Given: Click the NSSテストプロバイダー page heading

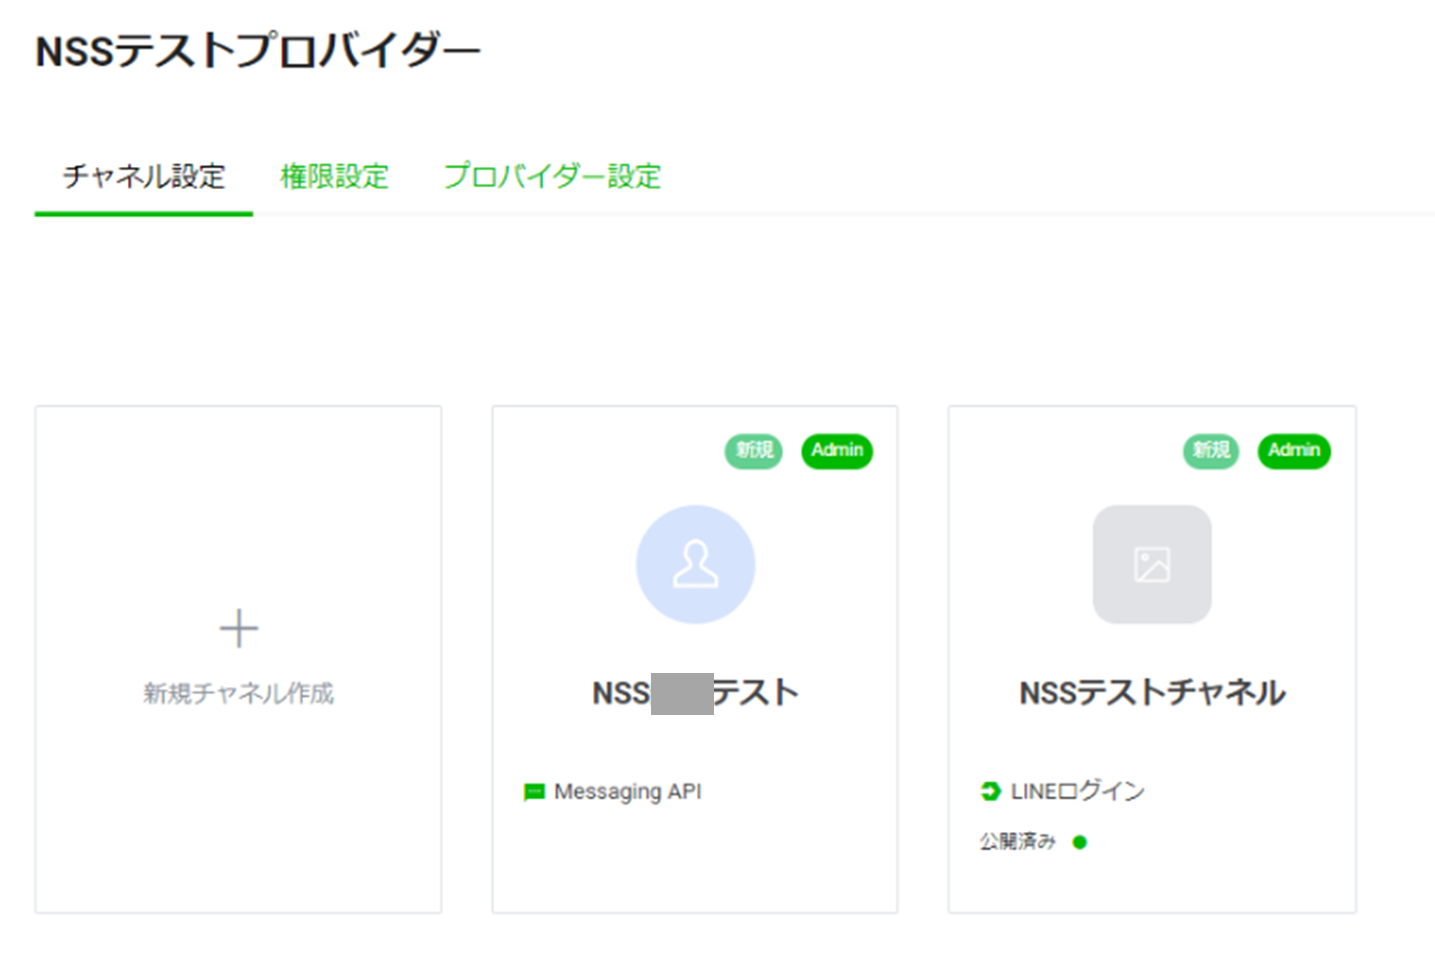Looking at the screenshot, I should pyautogui.click(x=258, y=51).
